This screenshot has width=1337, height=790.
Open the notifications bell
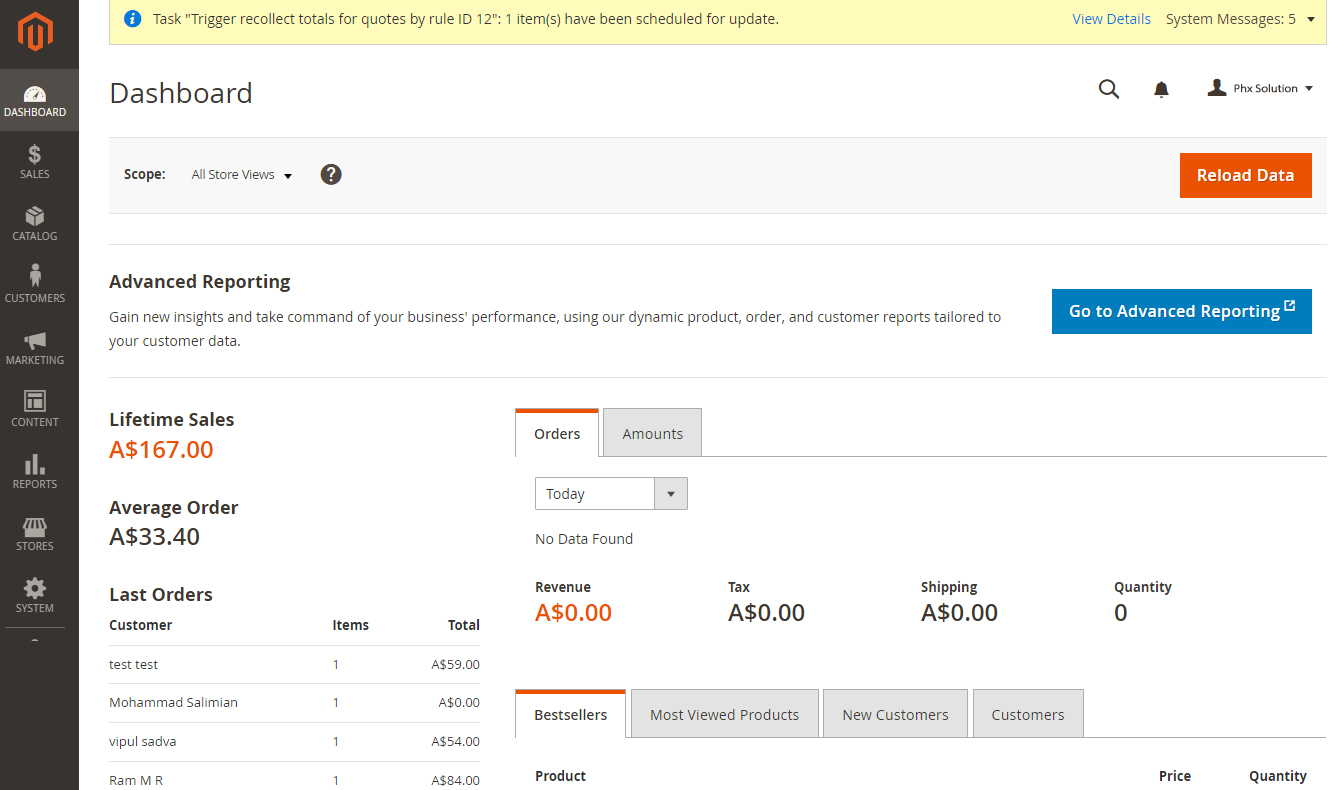point(1161,90)
